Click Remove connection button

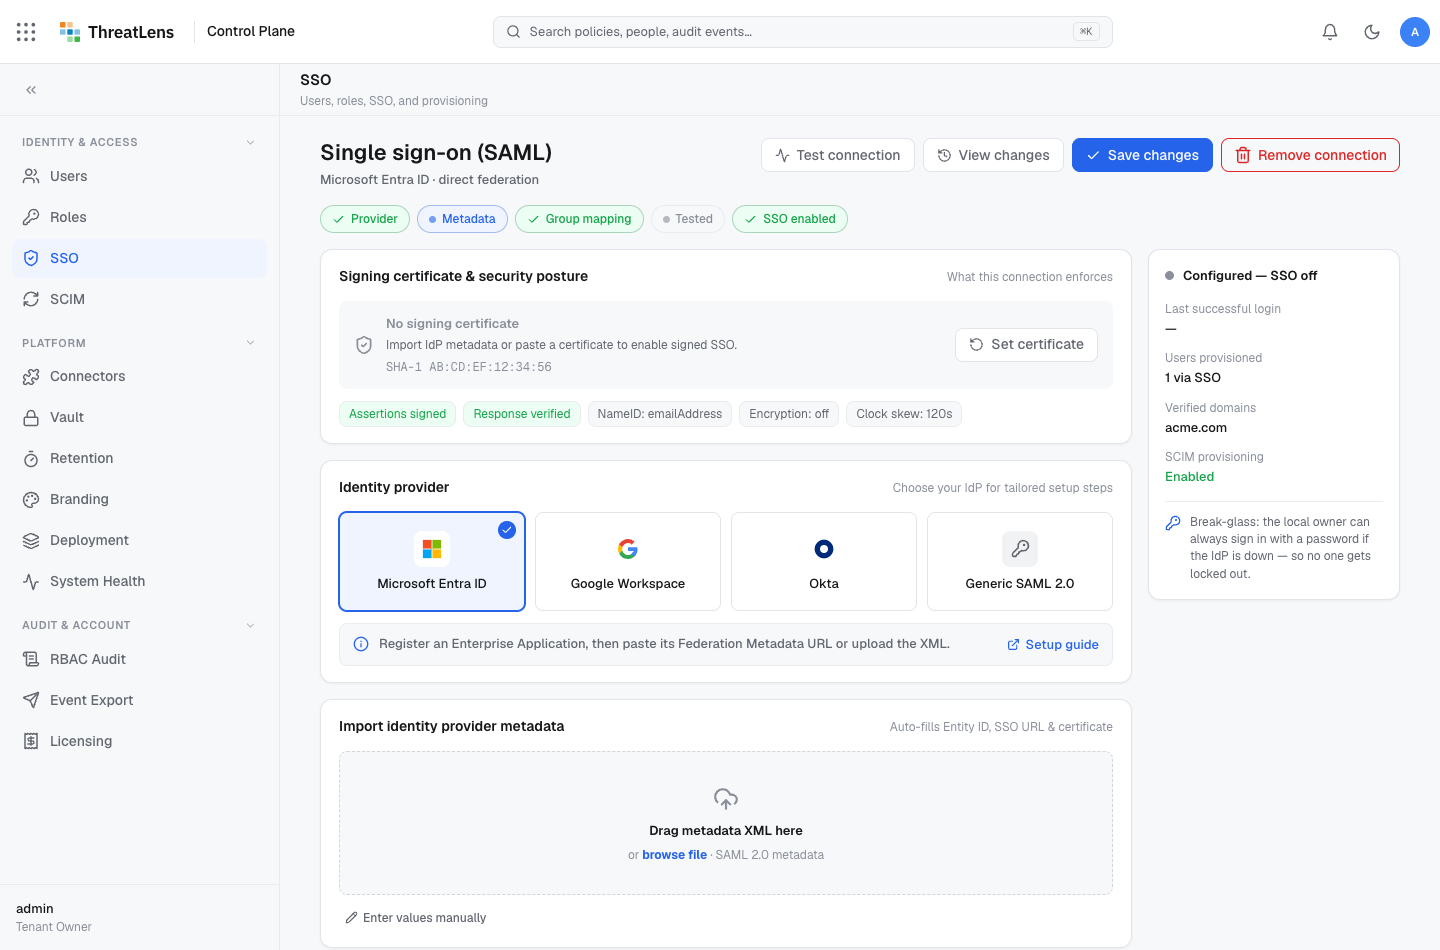tap(1310, 155)
